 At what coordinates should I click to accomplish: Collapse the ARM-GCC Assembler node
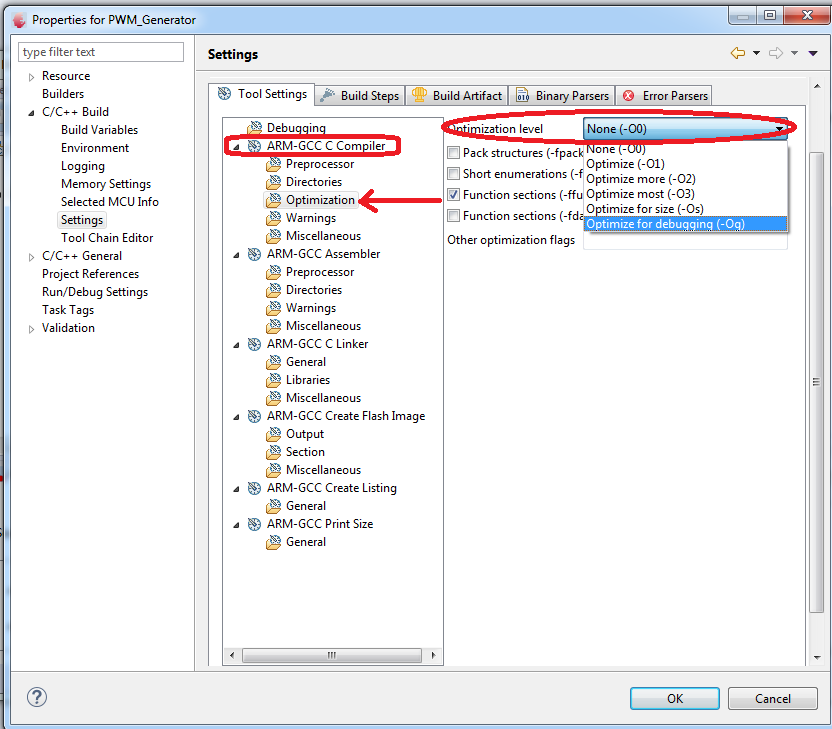point(236,255)
